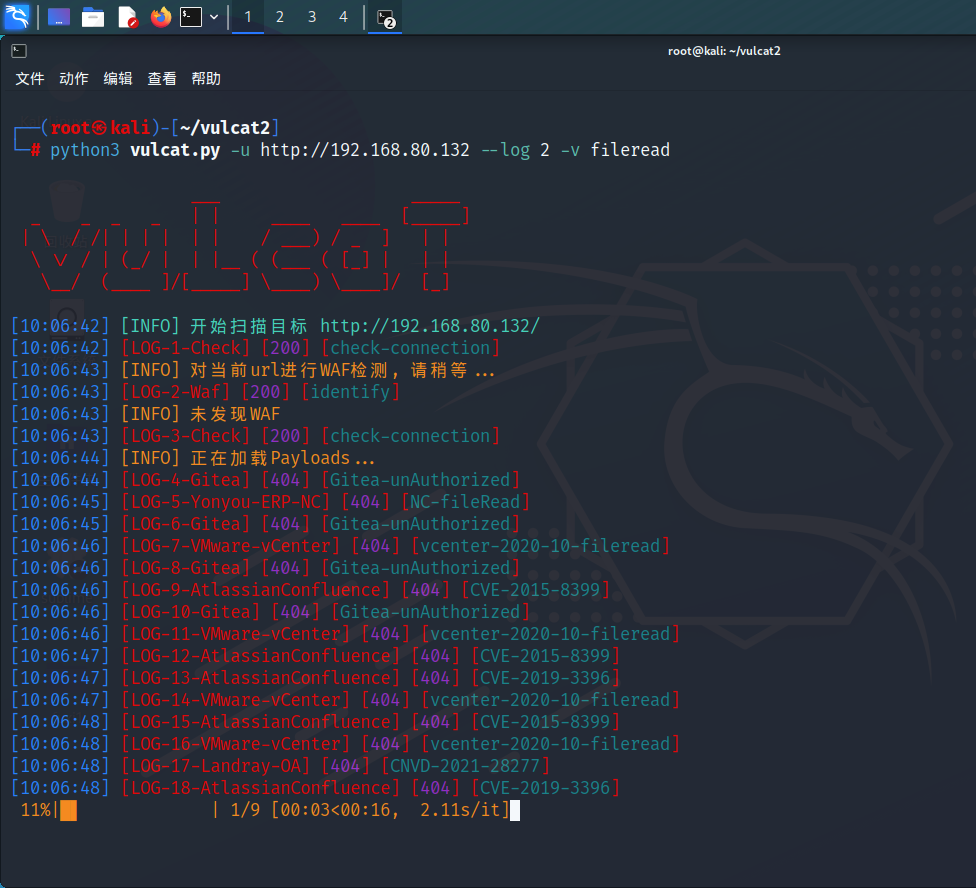Image resolution: width=976 pixels, height=888 pixels.
Task: Click the http://192.168.80.132/ target URL
Action: [430, 326]
